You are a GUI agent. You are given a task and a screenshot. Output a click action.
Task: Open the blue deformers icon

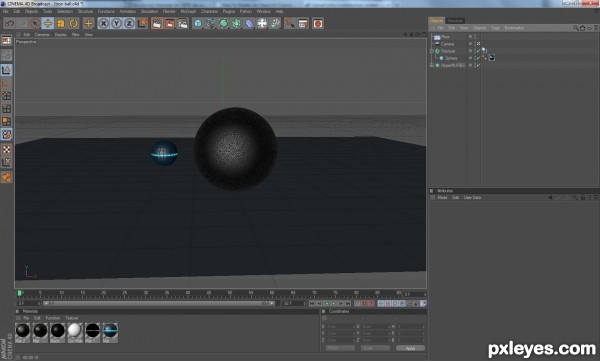point(249,24)
